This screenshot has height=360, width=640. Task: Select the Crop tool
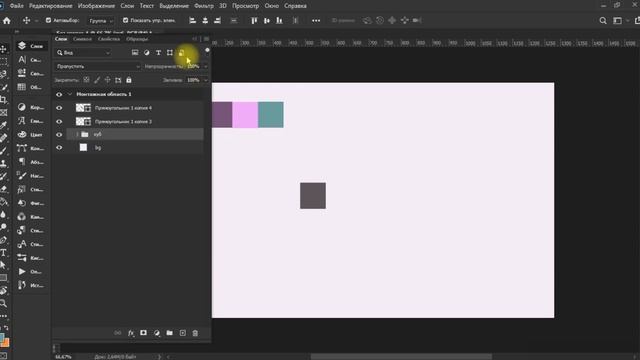pos(4,100)
